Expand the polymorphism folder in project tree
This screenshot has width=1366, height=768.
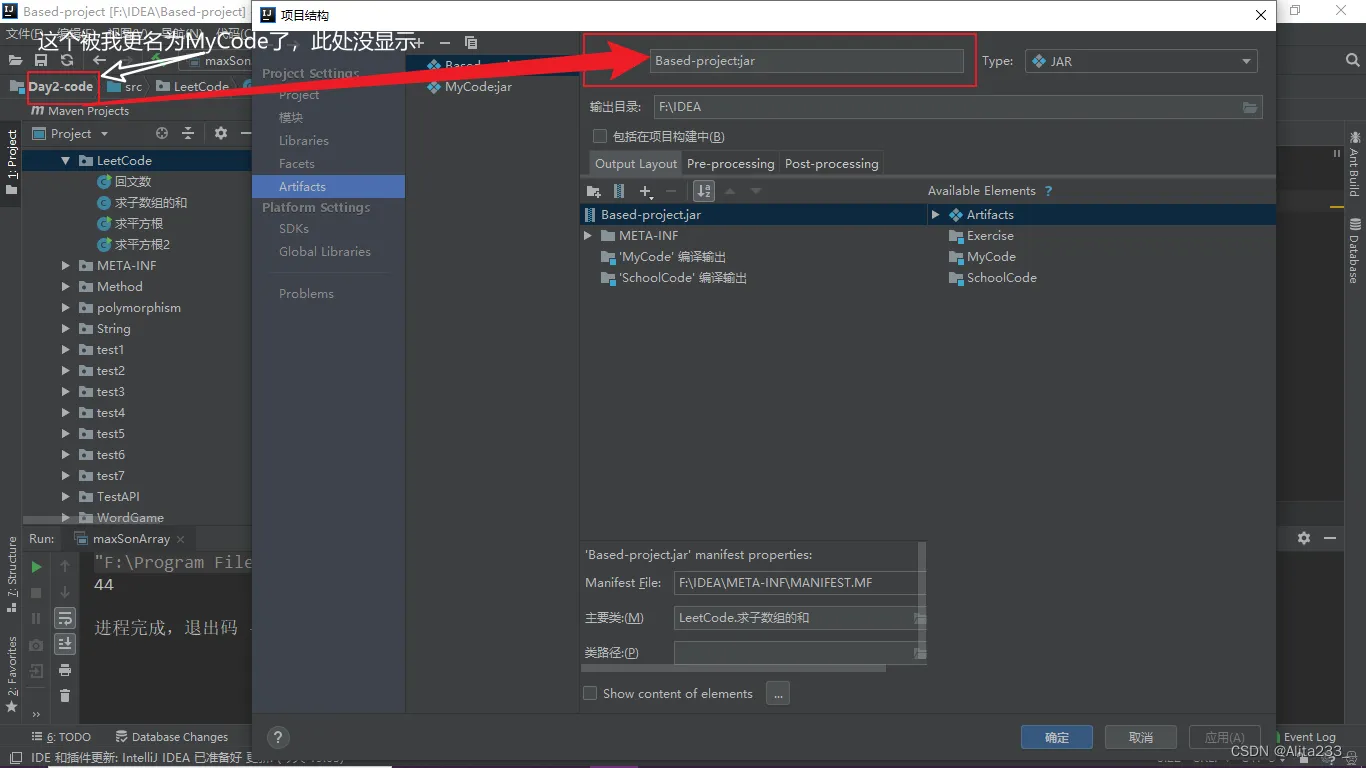[x=66, y=308]
